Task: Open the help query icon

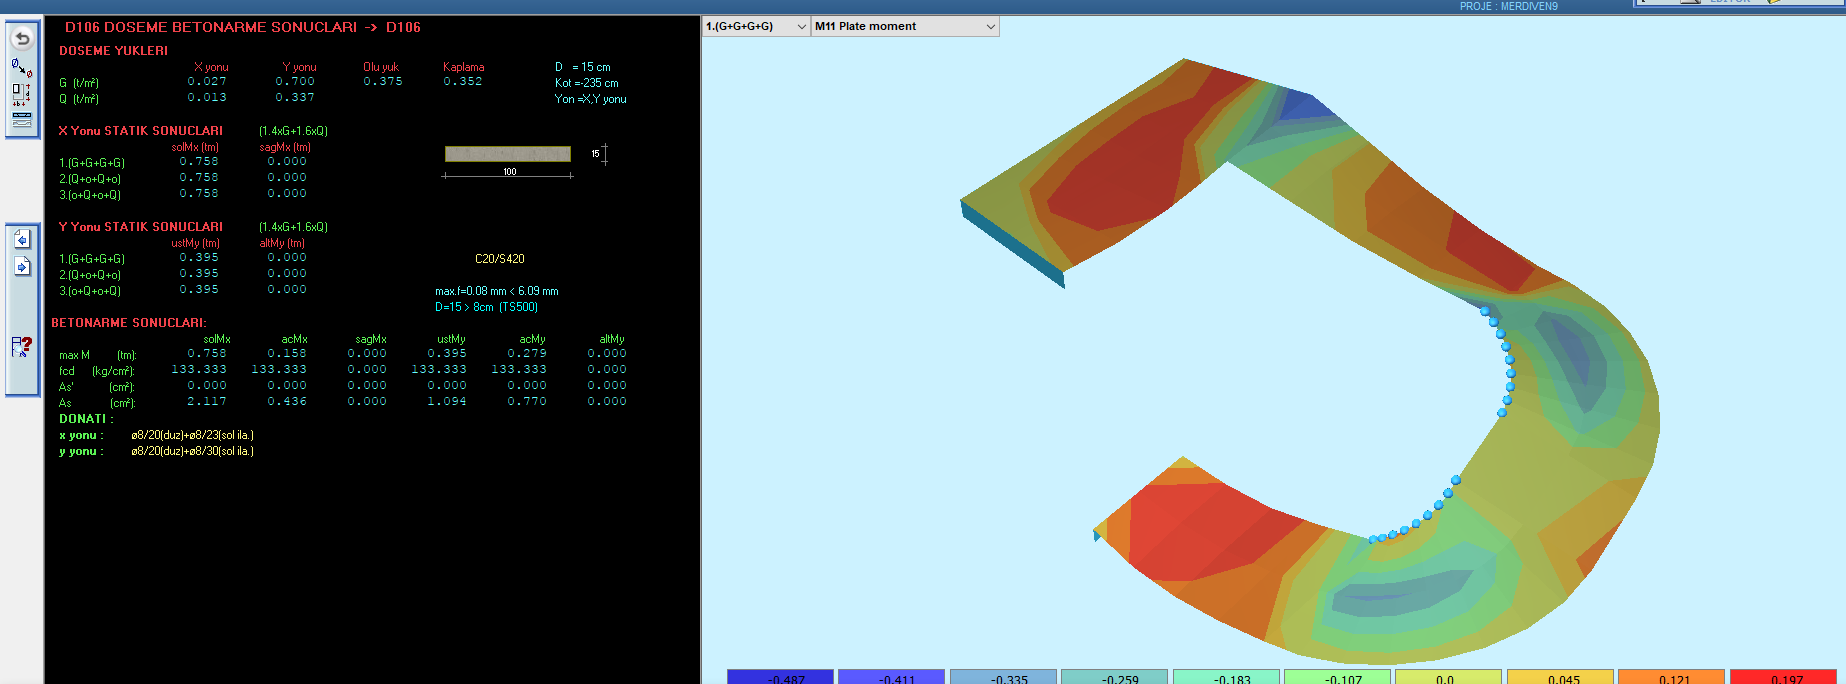Action: tap(22, 347)
